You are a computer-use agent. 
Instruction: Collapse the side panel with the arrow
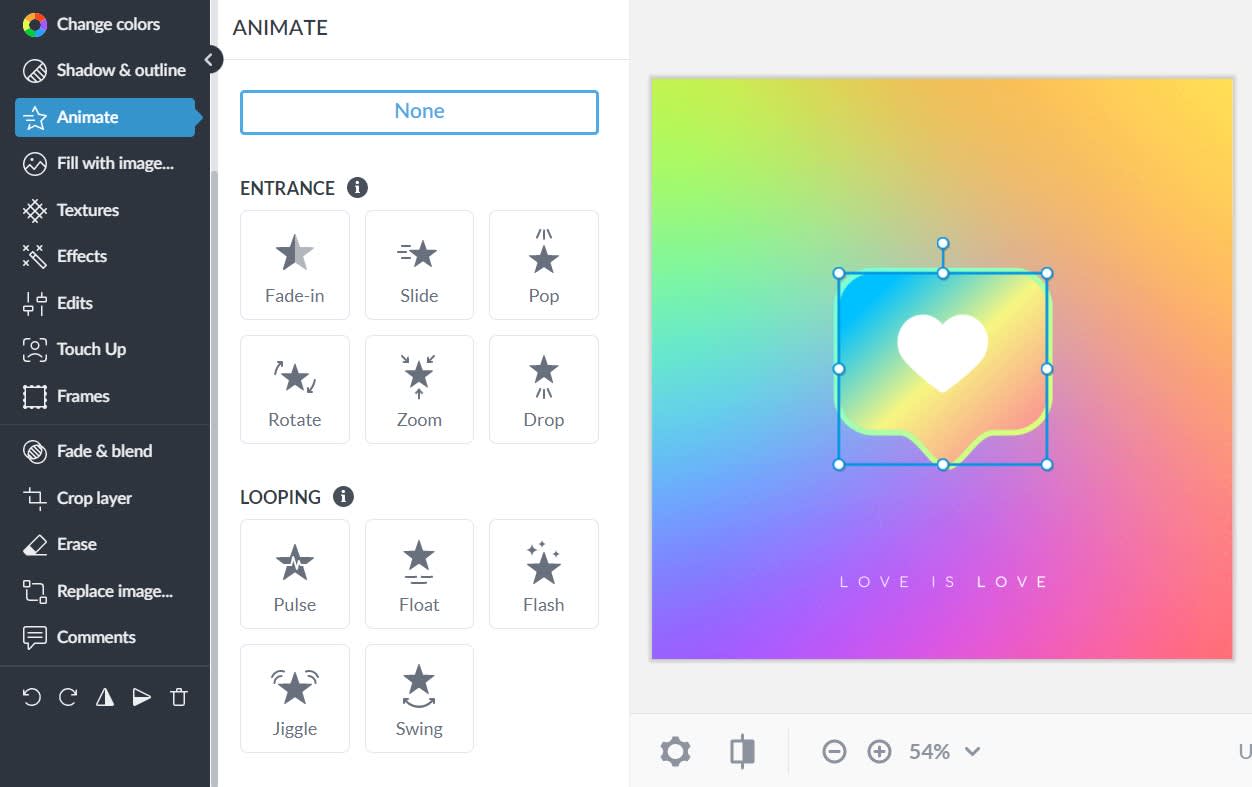coord(208,60)
